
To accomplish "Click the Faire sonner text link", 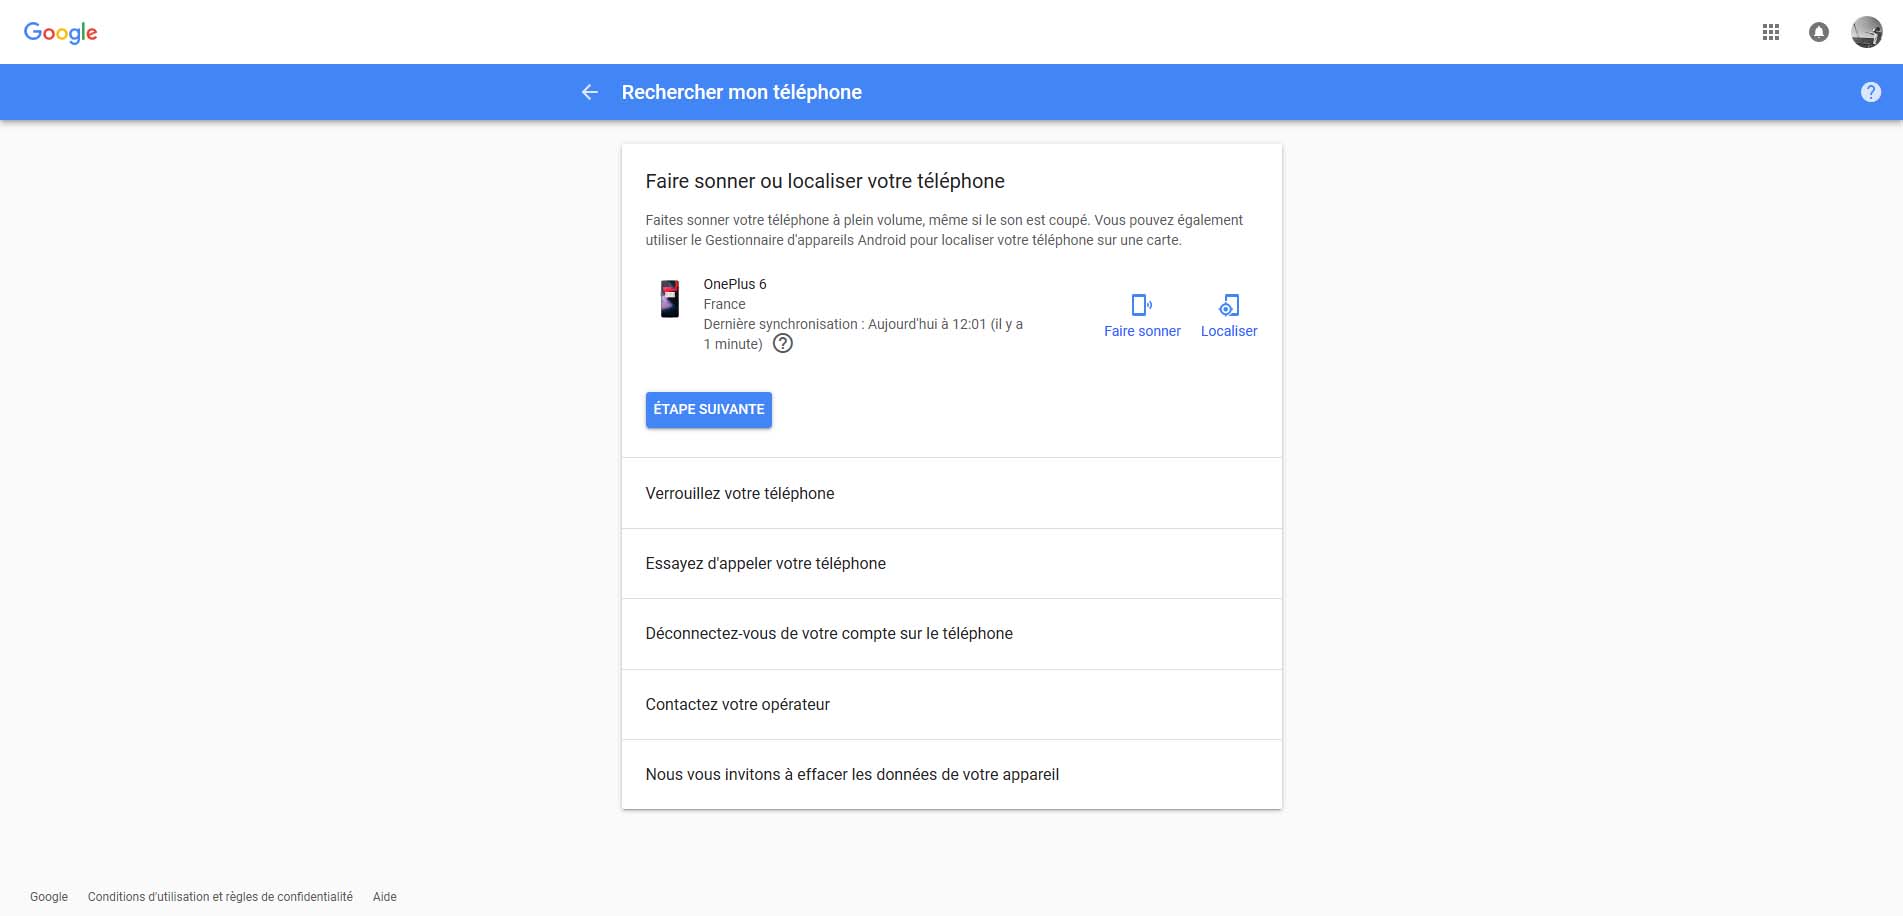I will coord(1142,331).
